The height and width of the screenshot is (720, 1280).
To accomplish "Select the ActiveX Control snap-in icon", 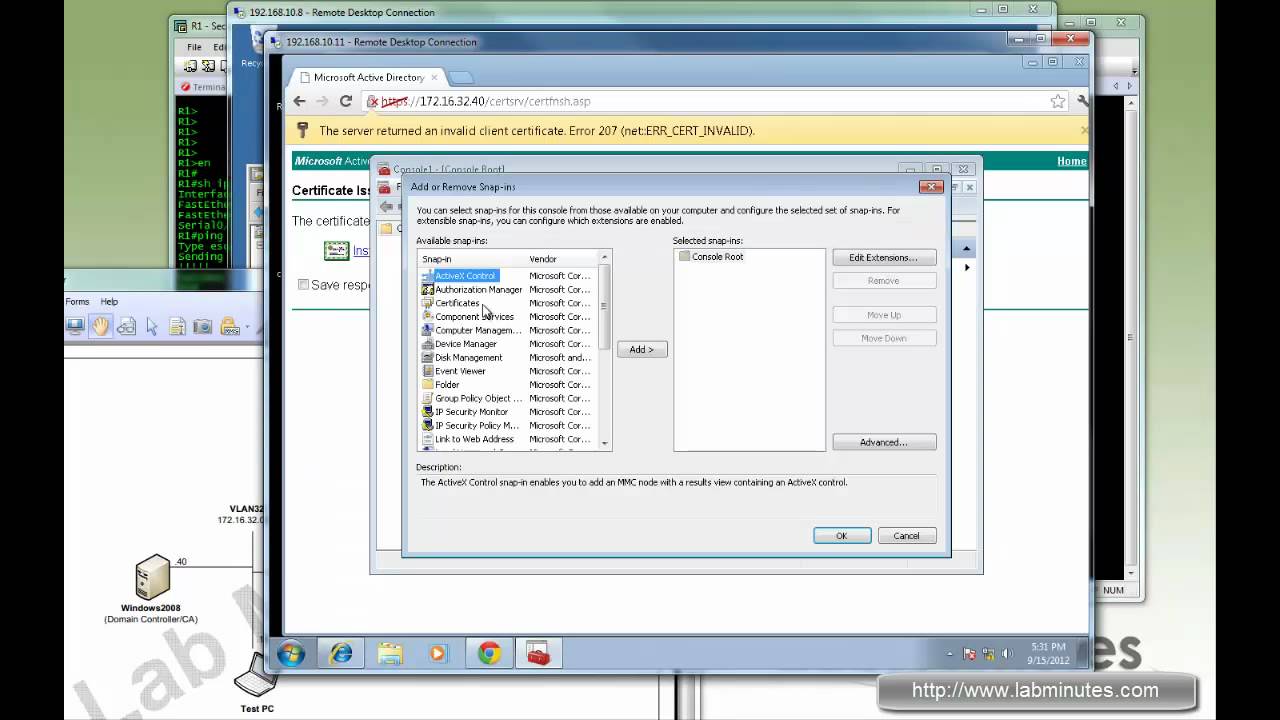I will coord(427,276).
